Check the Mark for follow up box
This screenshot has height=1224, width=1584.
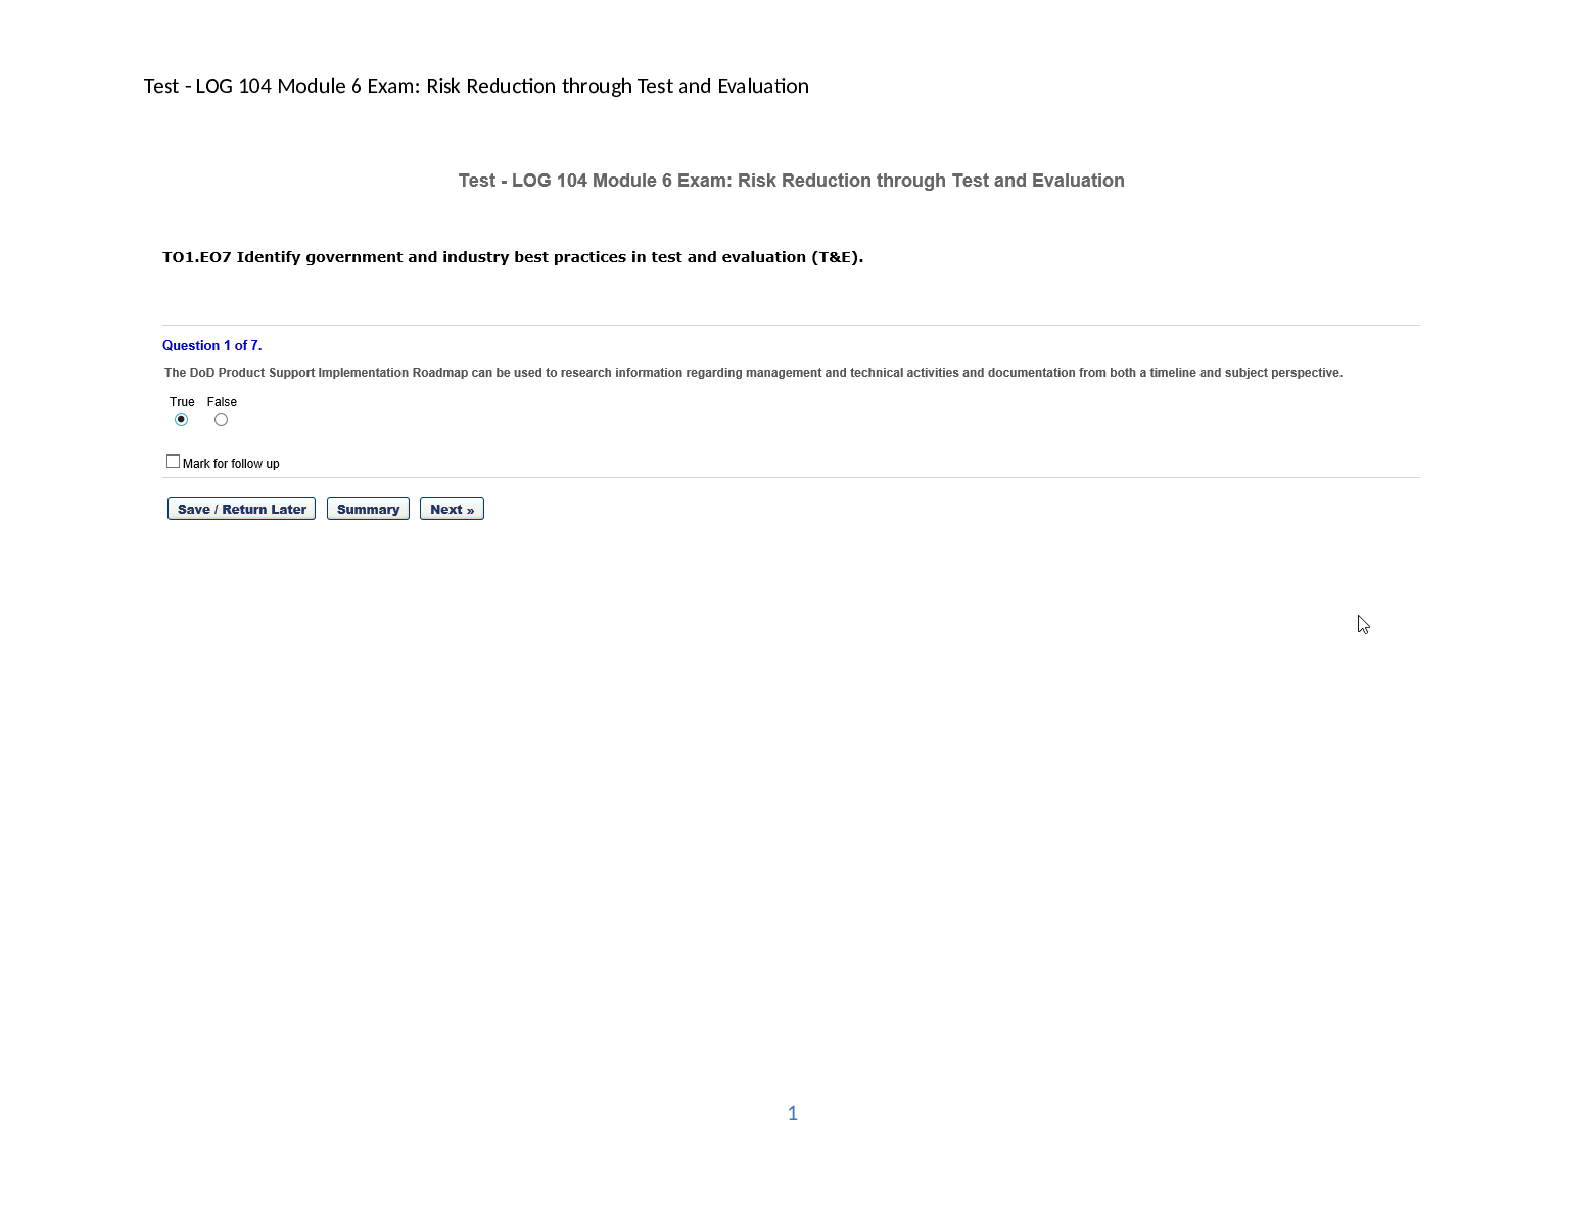pos(173,461)
